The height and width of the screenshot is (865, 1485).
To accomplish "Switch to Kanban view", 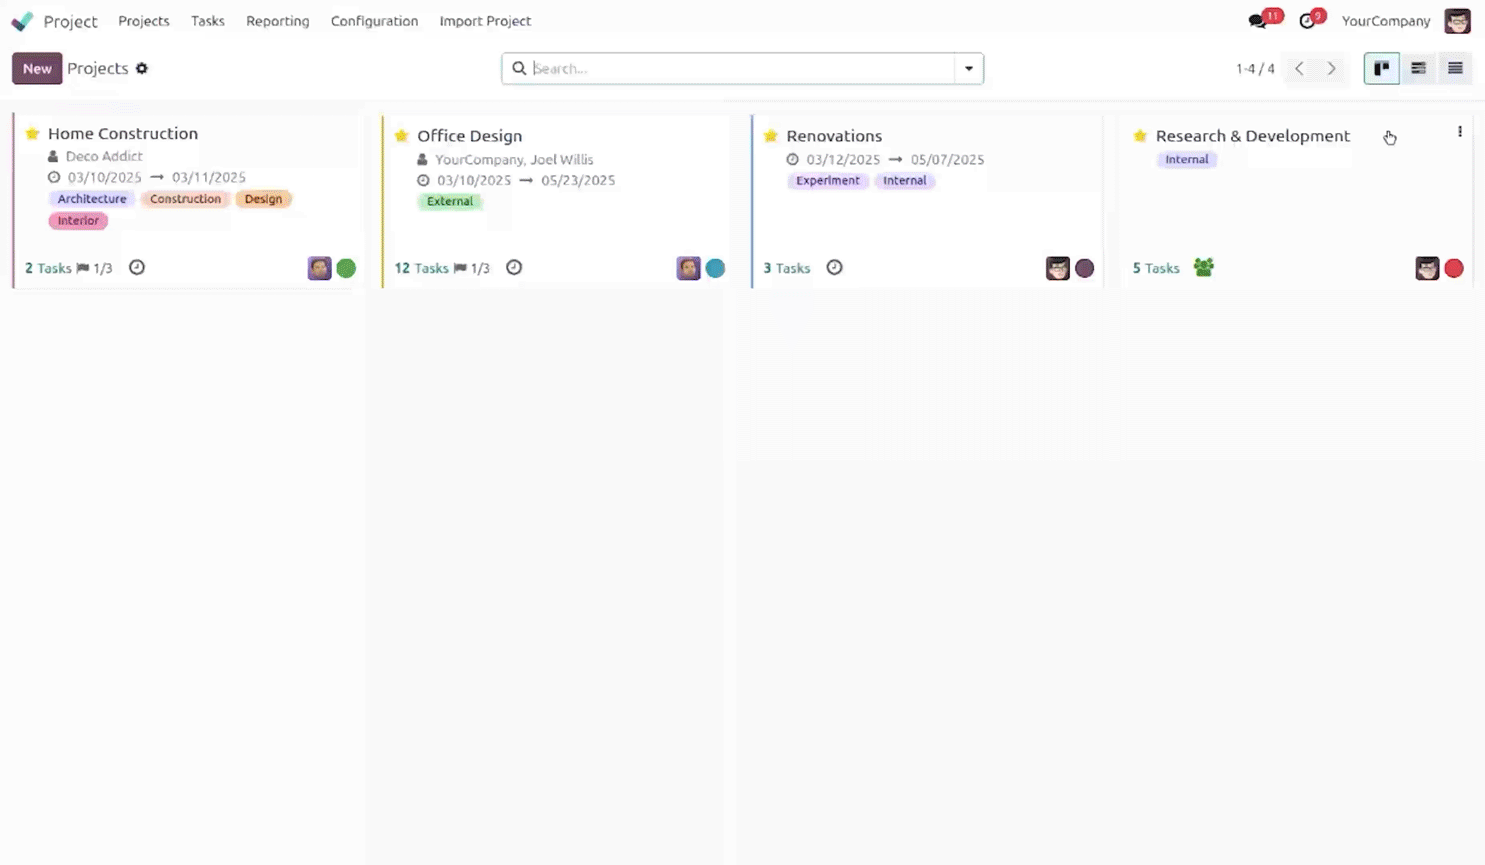I will click(x=1381, y=69).
